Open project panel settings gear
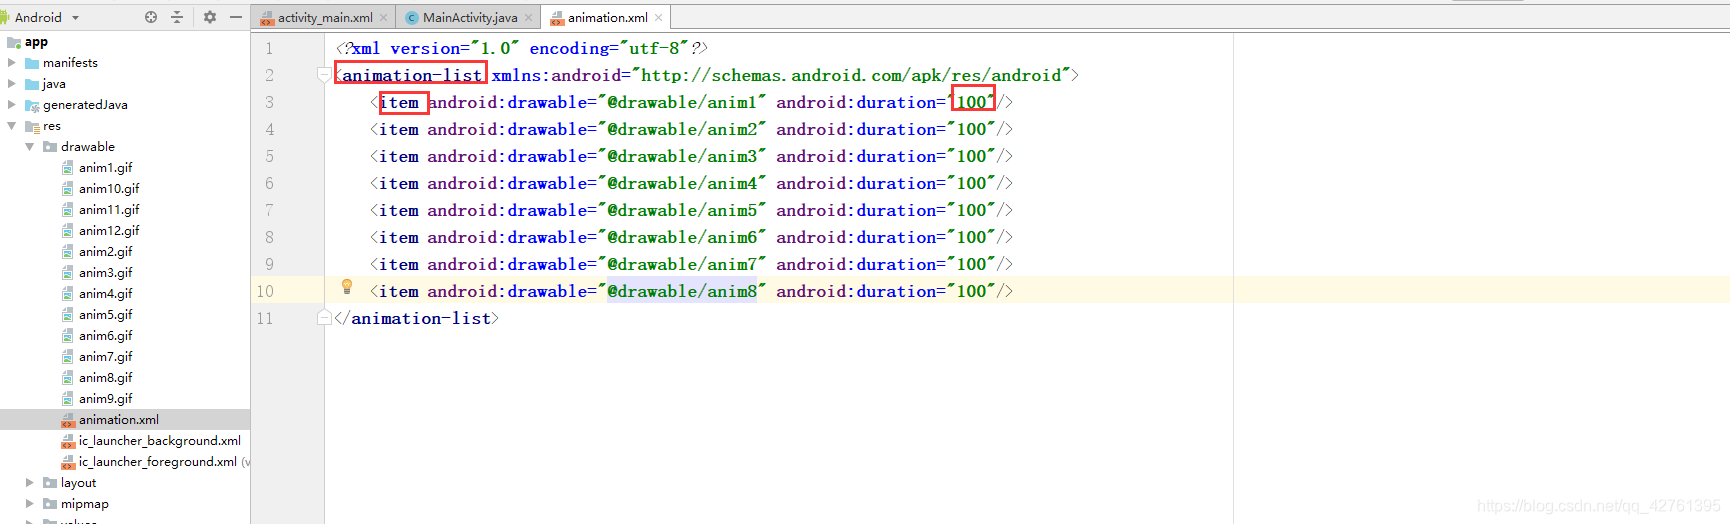This screenshot has width=1730, height=524. click(210, 17)
